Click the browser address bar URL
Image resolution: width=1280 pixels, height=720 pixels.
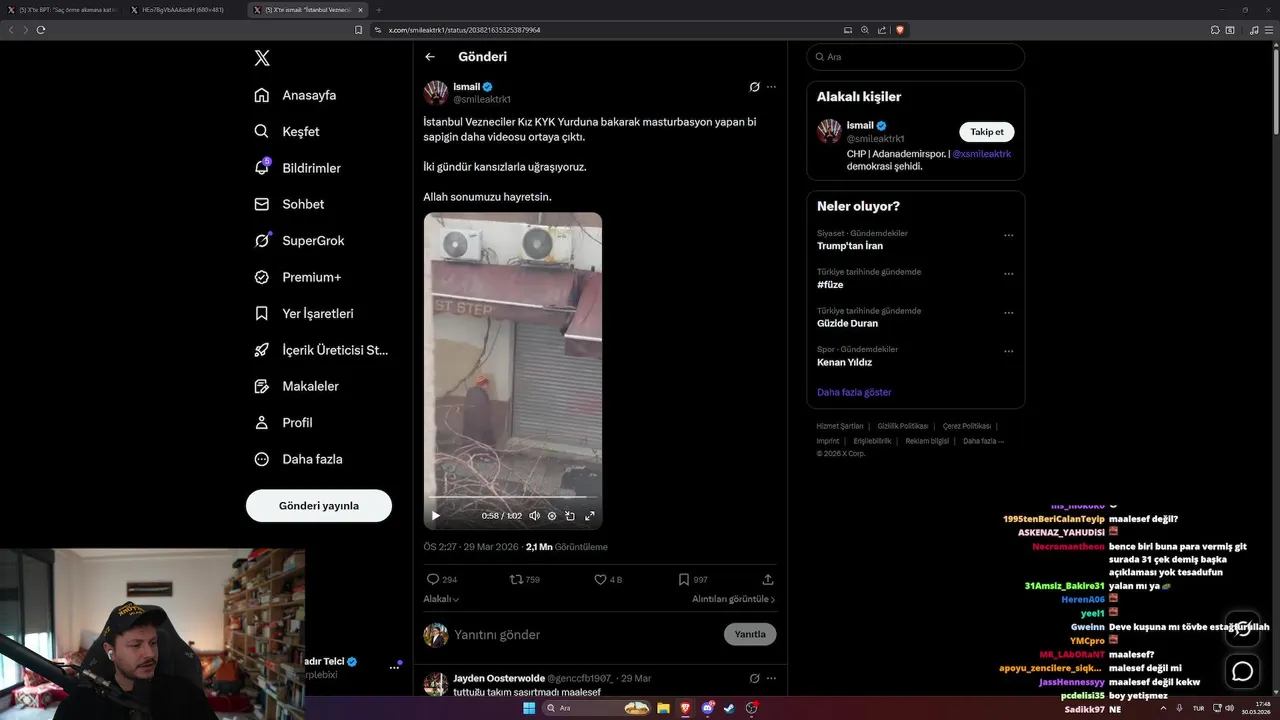465,30
